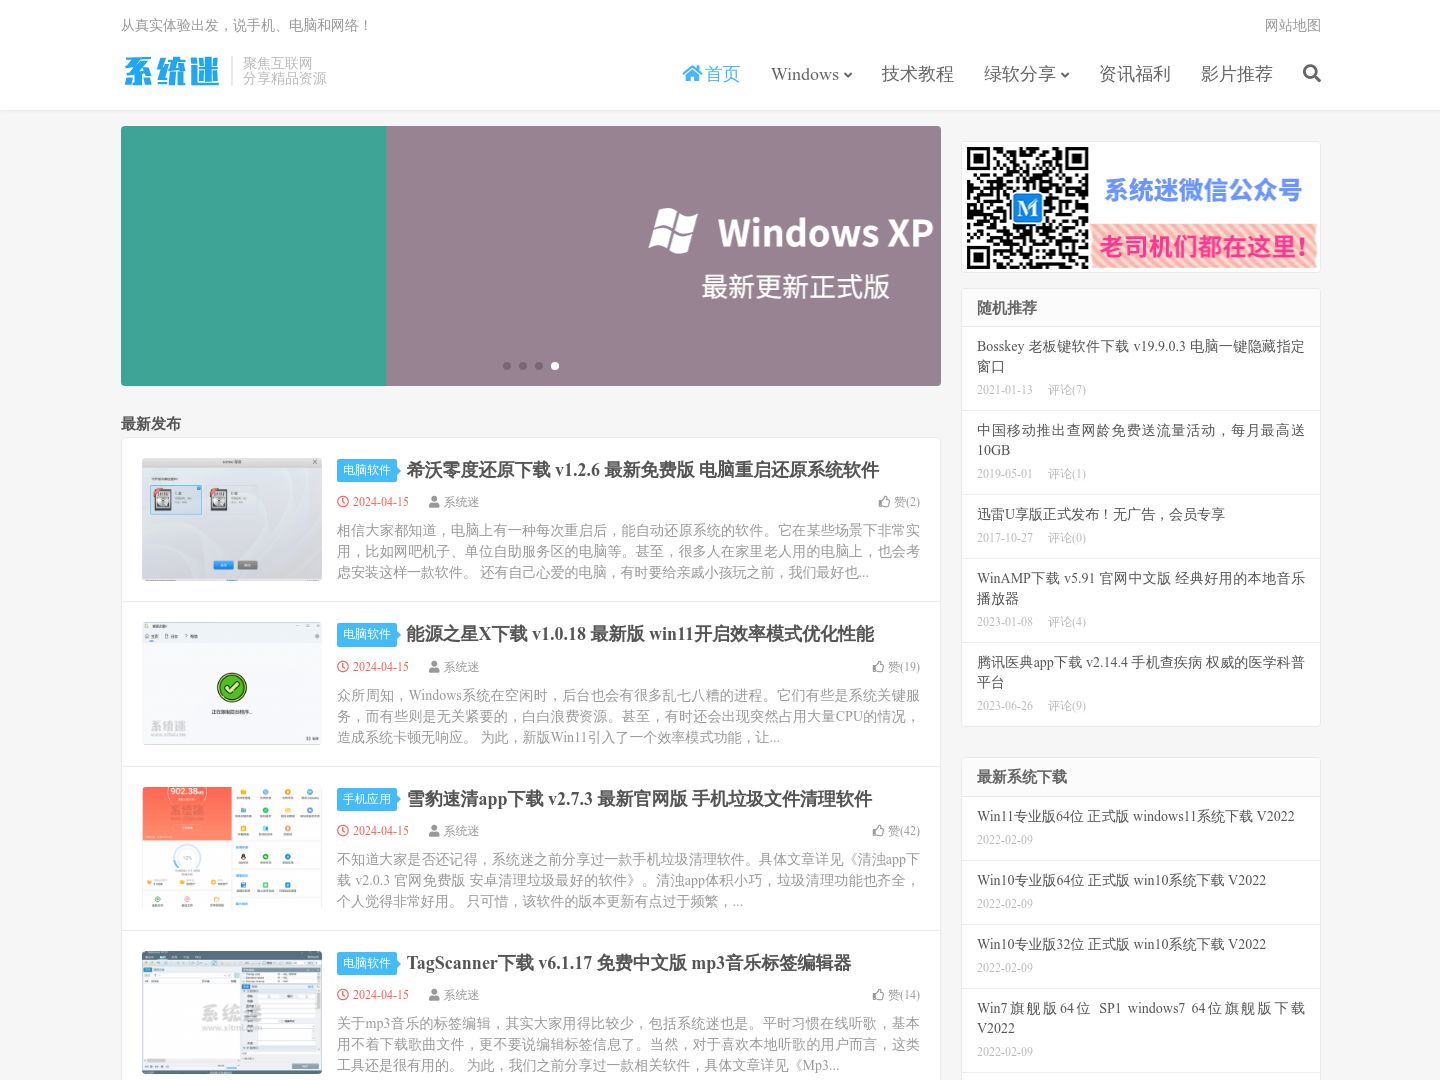The image size is (1440, 1080).
Task: Like 雪豹速清 post with 赞(42) thumb icon
Action: pyautogui.click(x=896, y=831)
